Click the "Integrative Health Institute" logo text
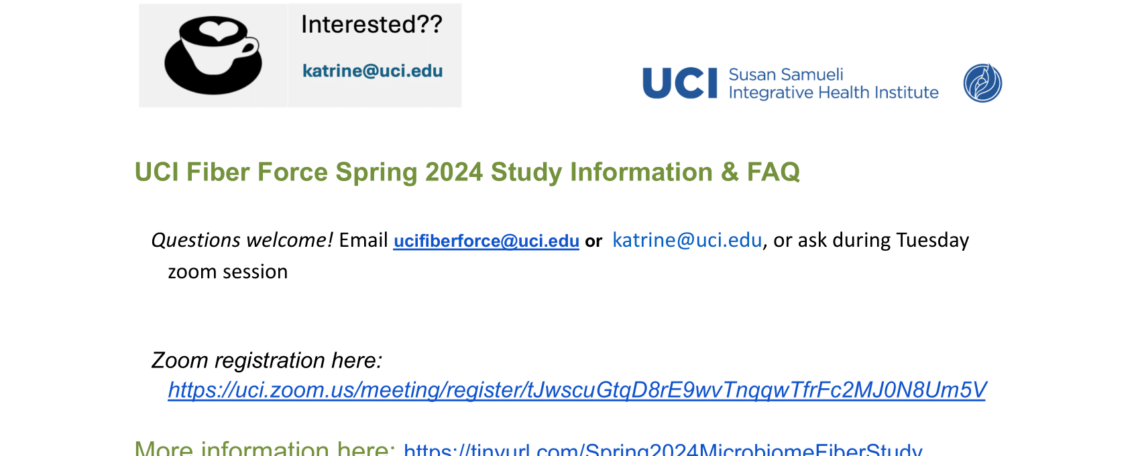Viewport: 1140px width, 456px height. point(834,92)
